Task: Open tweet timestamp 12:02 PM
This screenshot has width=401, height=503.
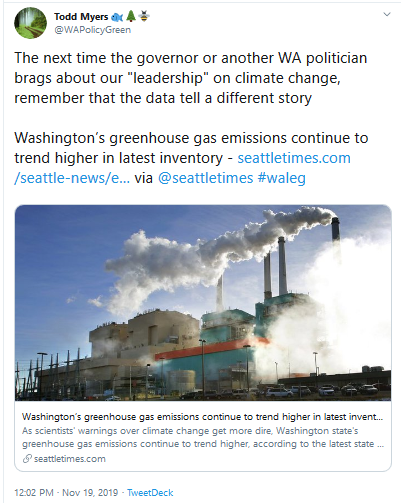Action: tap(34, 493)
